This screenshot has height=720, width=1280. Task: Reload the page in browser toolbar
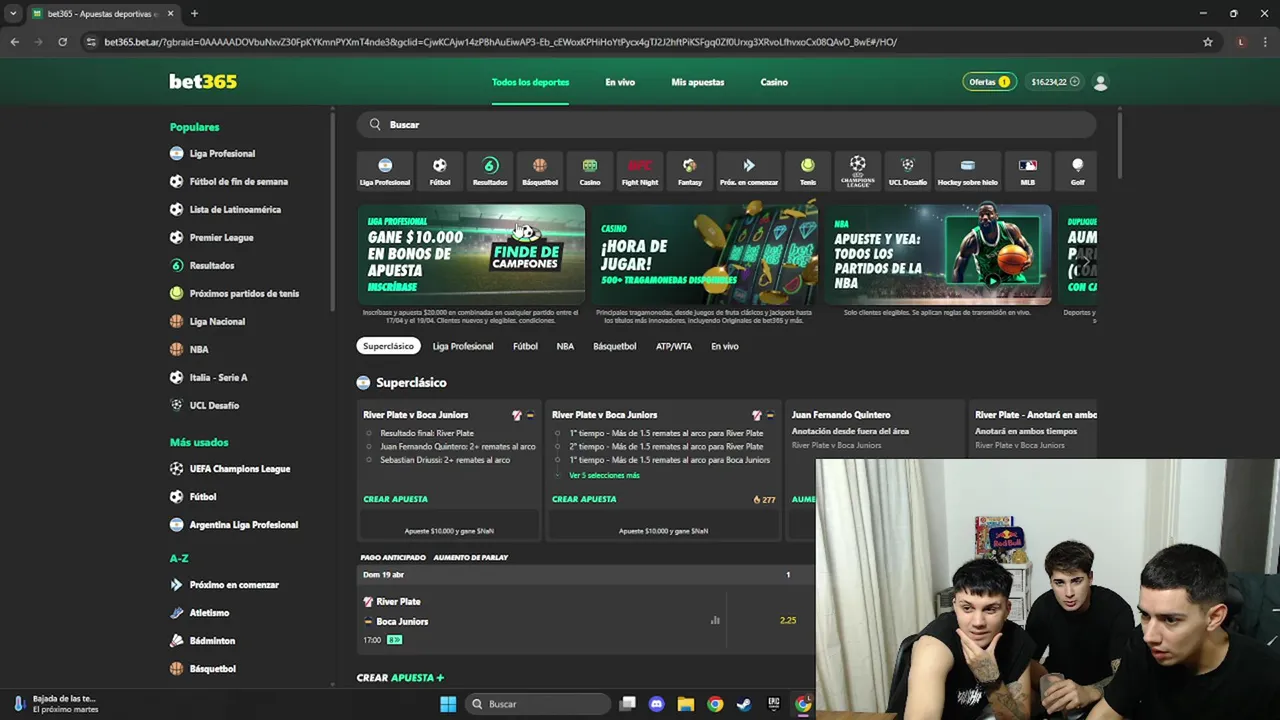coord(62,42)
